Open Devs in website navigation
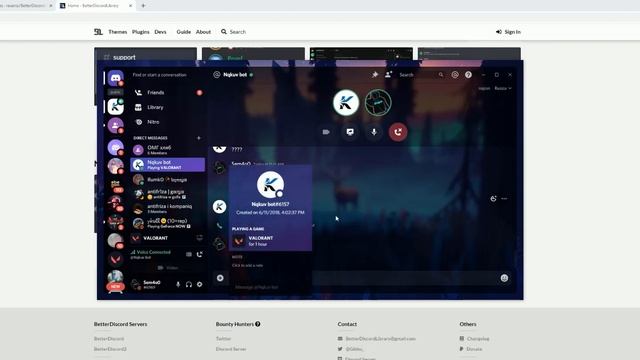 (160, 32)
